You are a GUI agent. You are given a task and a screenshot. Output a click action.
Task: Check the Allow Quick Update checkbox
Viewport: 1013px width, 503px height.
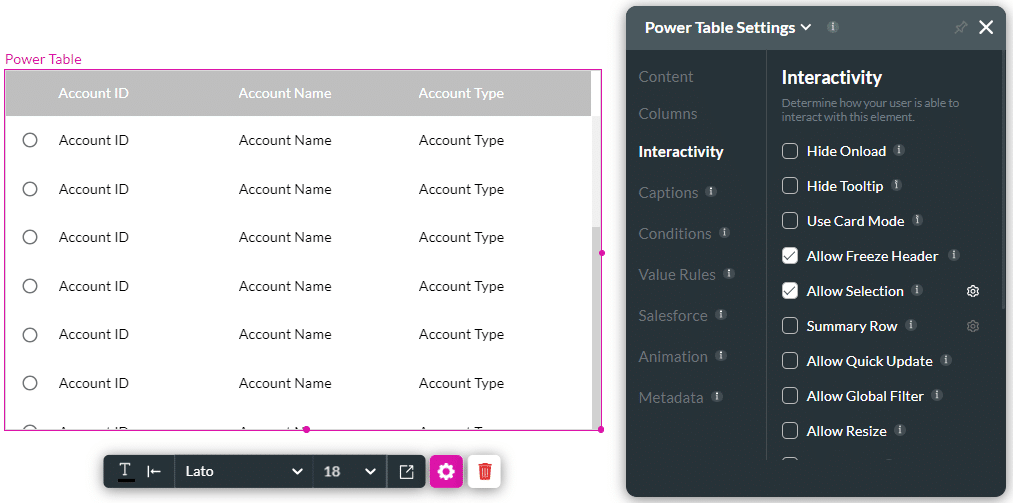(790, 361)
